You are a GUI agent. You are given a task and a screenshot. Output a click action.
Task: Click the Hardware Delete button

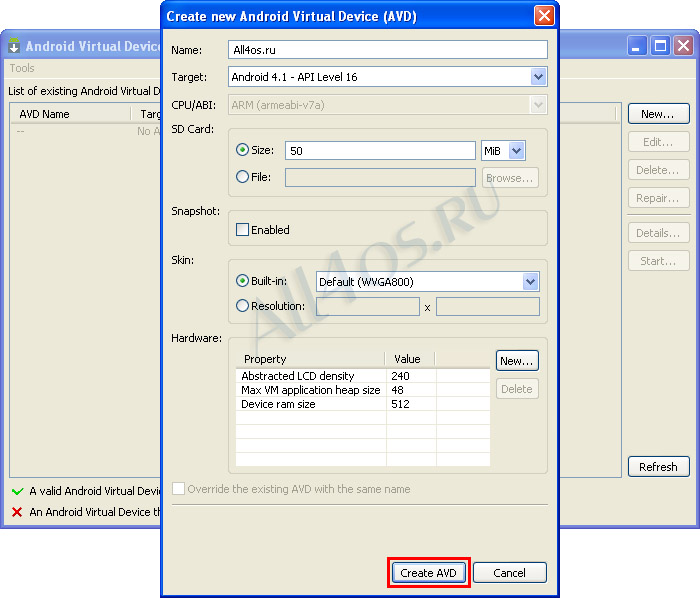[517, 389]
